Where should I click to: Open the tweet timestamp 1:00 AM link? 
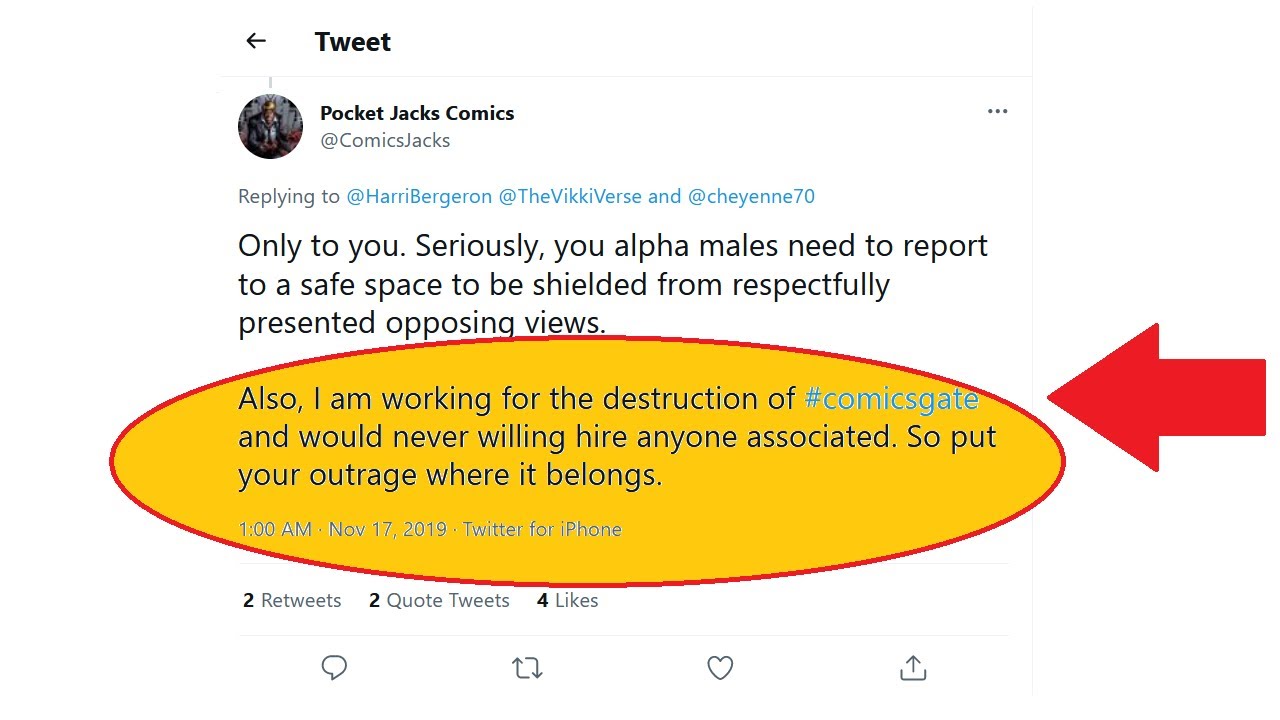[275, 529]
